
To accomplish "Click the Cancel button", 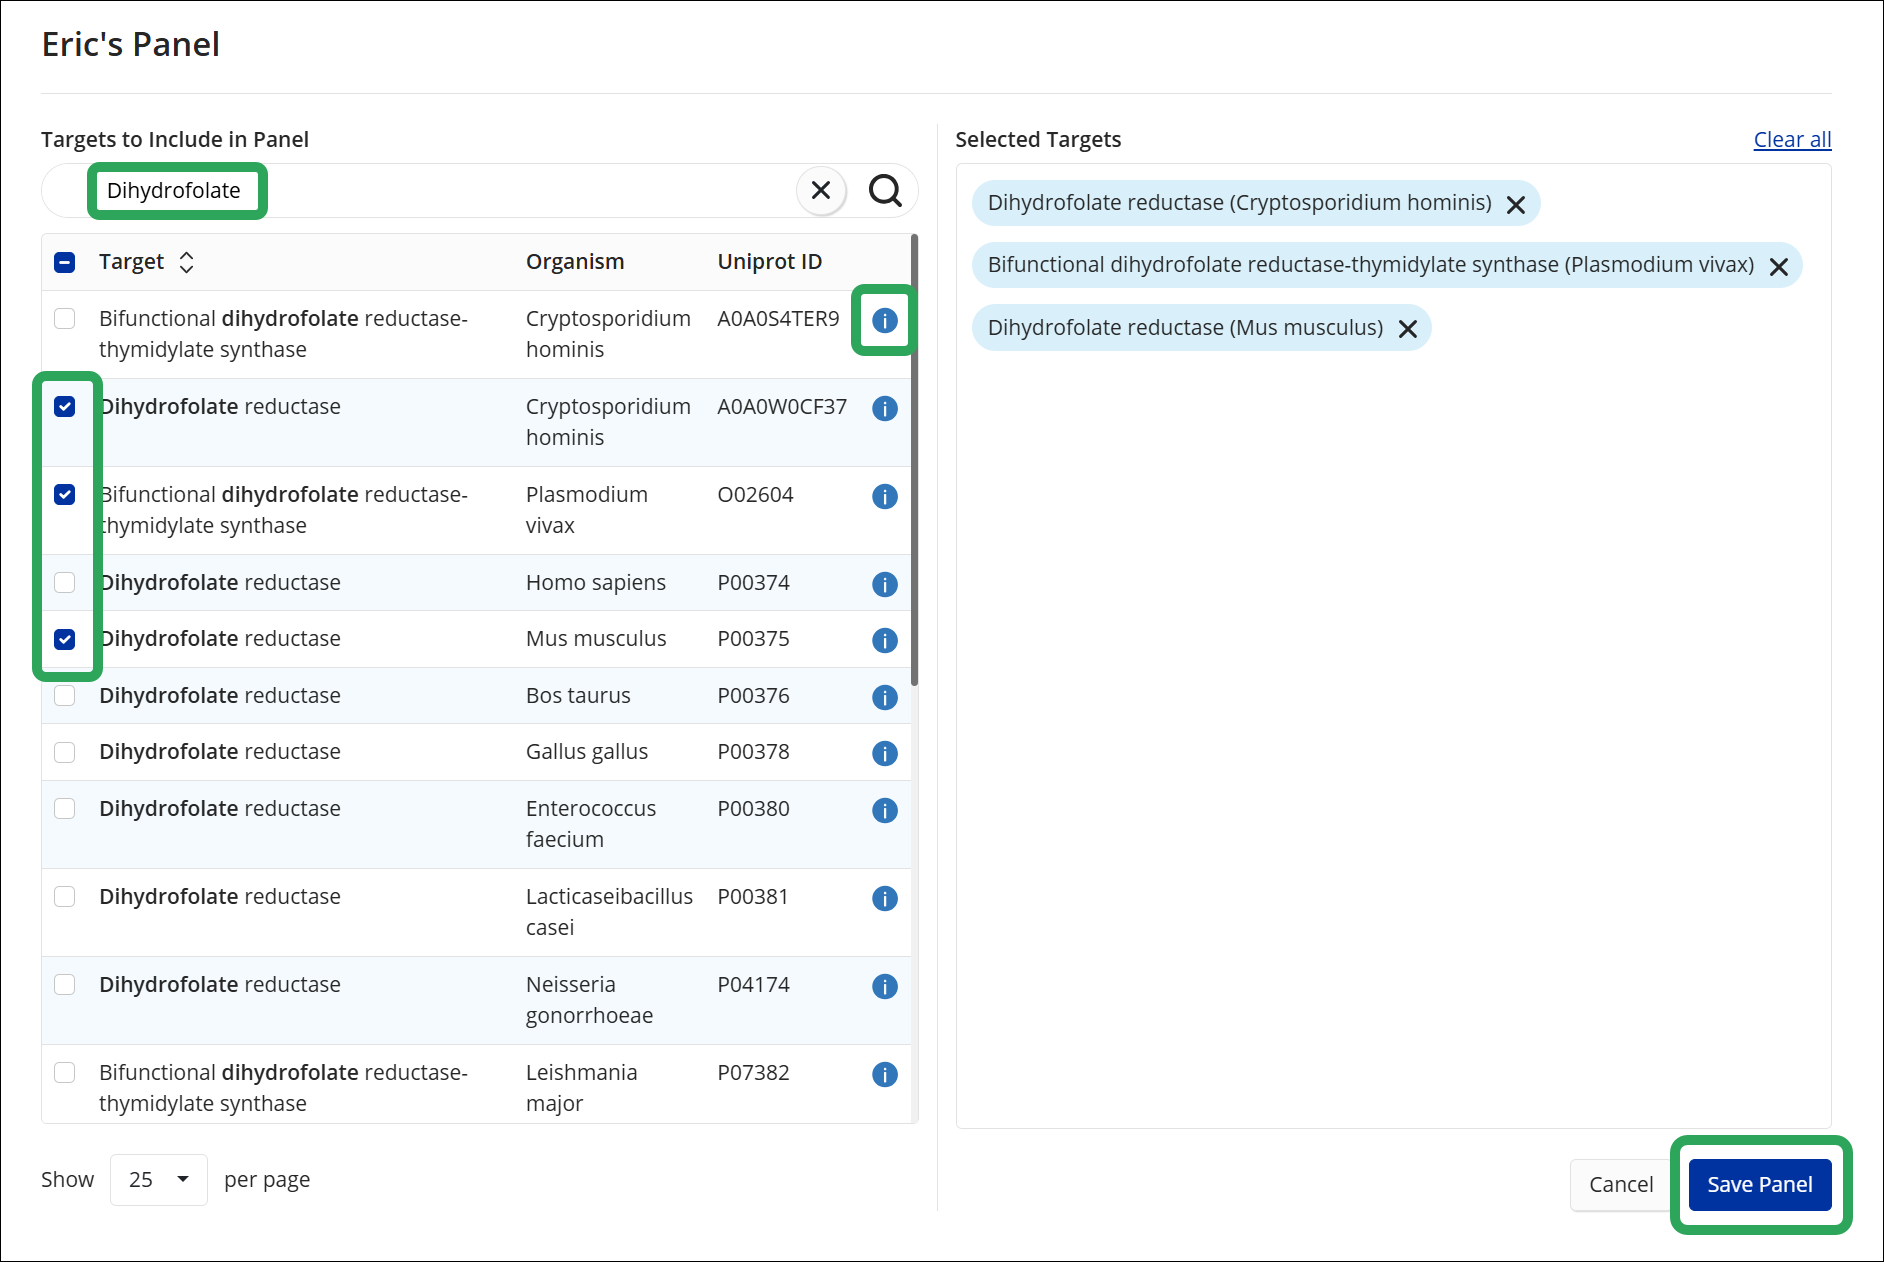I will pyautogui.click(x=1620, y=1184).
